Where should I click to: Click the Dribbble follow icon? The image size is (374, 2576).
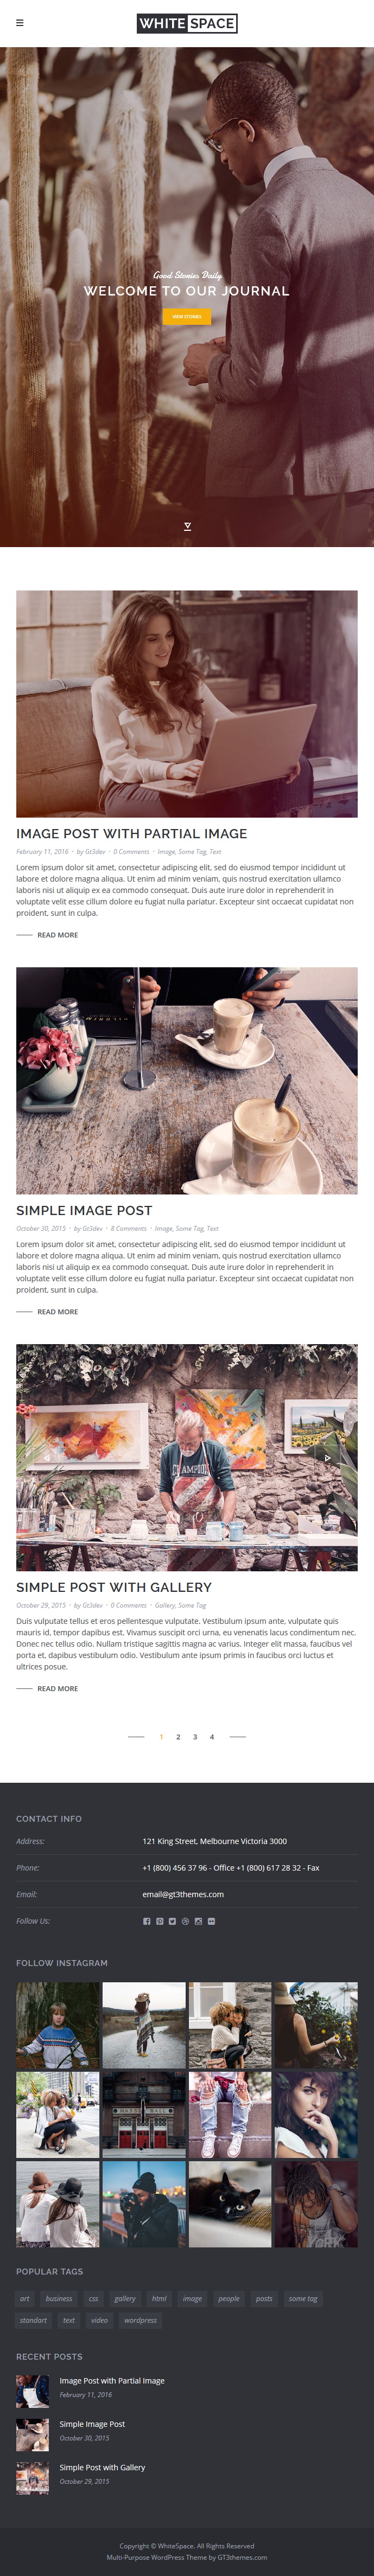coord(185,1921)
